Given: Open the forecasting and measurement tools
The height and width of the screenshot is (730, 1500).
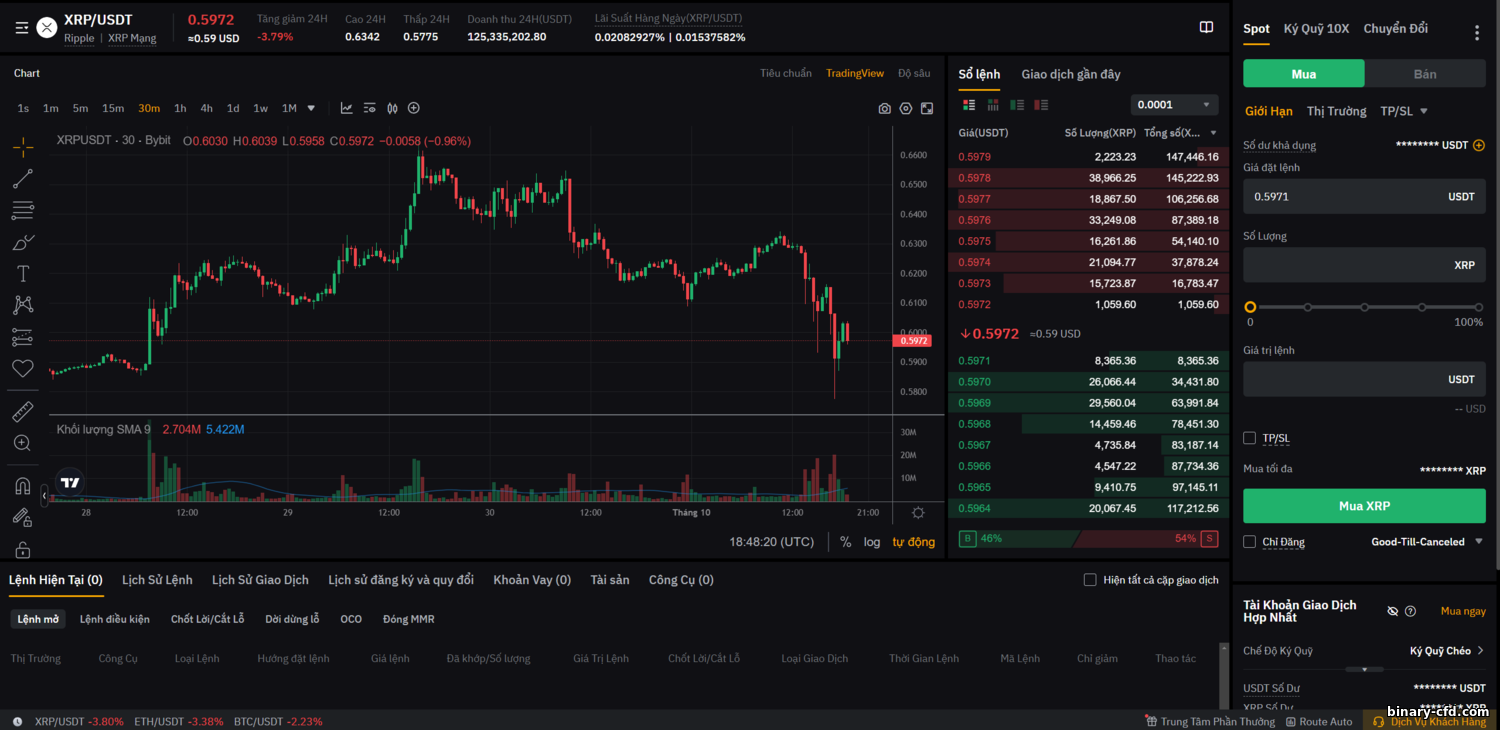Looking at the screenshot, I should click(22, 337).
